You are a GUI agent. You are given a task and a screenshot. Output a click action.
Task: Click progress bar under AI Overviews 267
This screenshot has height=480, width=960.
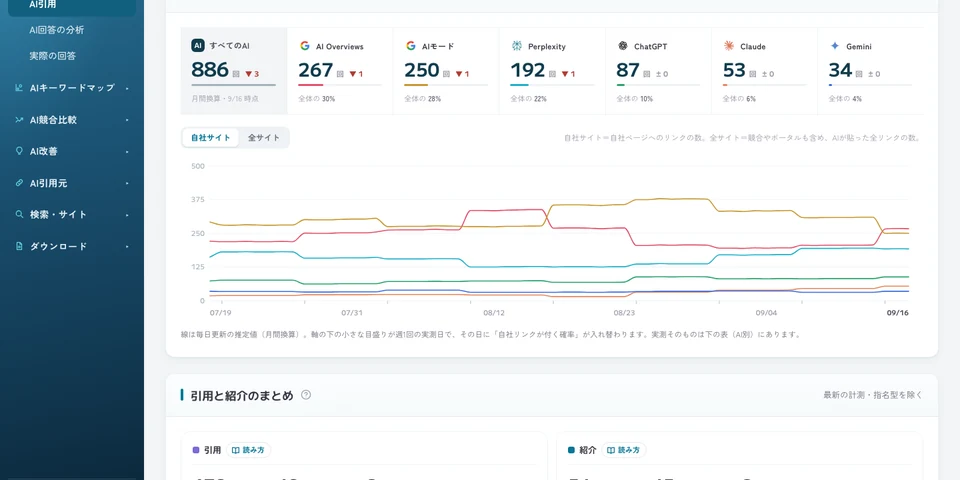click(340, 85)
